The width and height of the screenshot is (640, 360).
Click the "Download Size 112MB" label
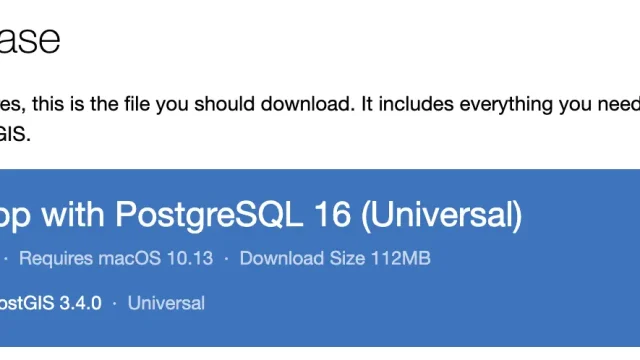pos(335,258)
